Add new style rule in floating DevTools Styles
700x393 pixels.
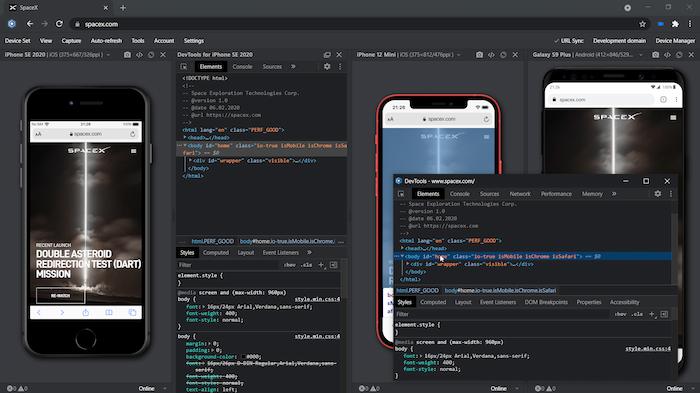pos(652,314)
